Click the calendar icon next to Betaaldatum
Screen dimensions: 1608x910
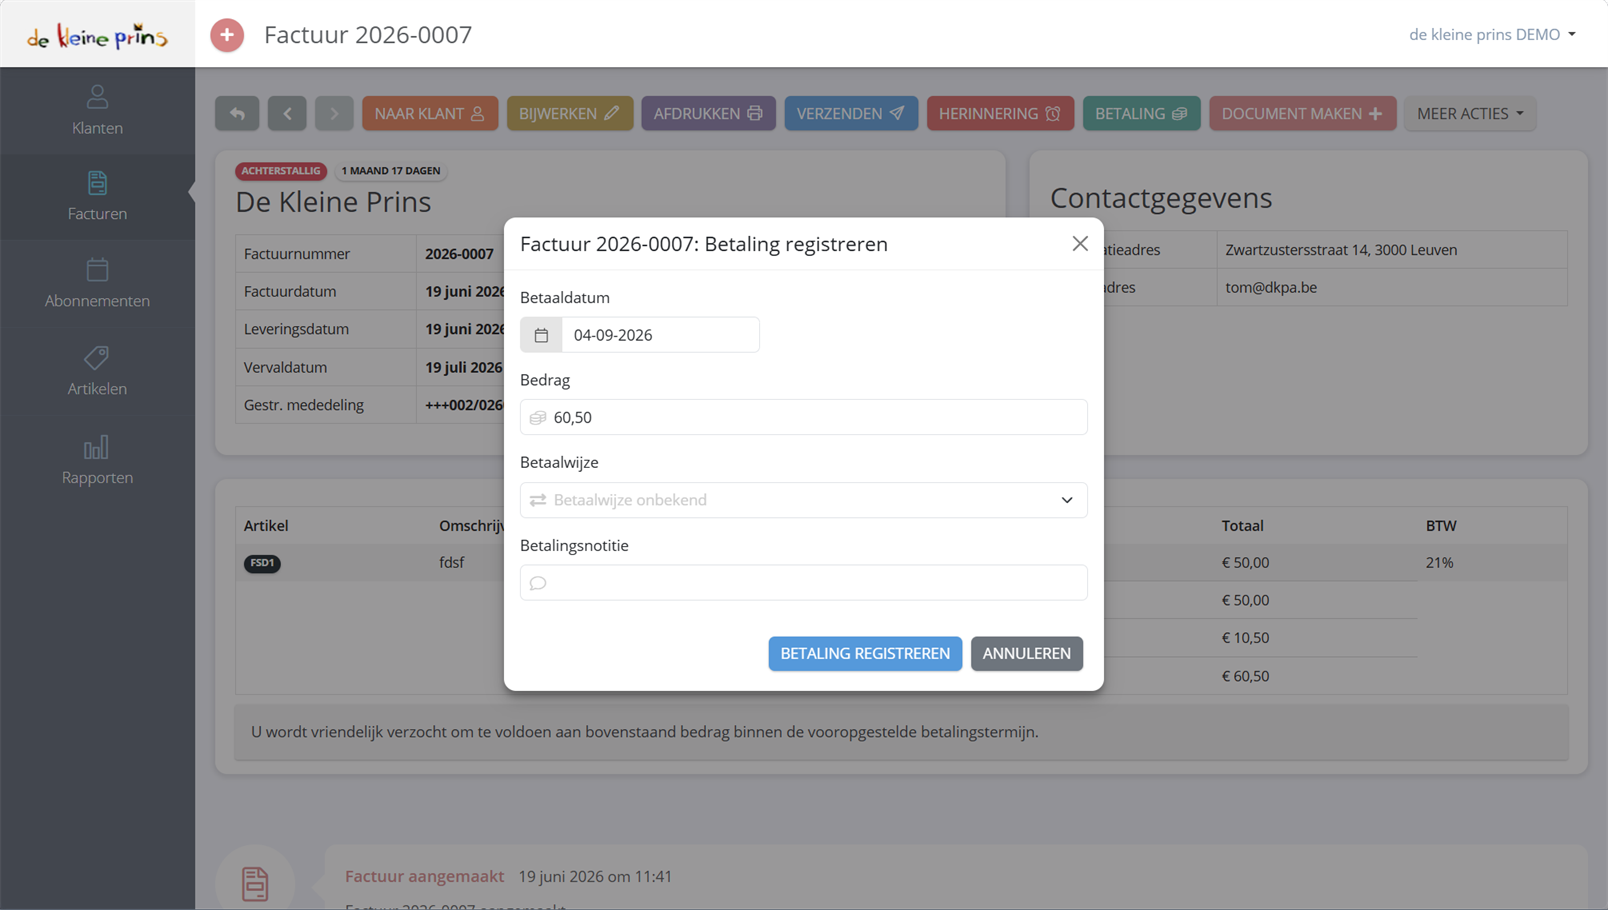pos(541,335)
